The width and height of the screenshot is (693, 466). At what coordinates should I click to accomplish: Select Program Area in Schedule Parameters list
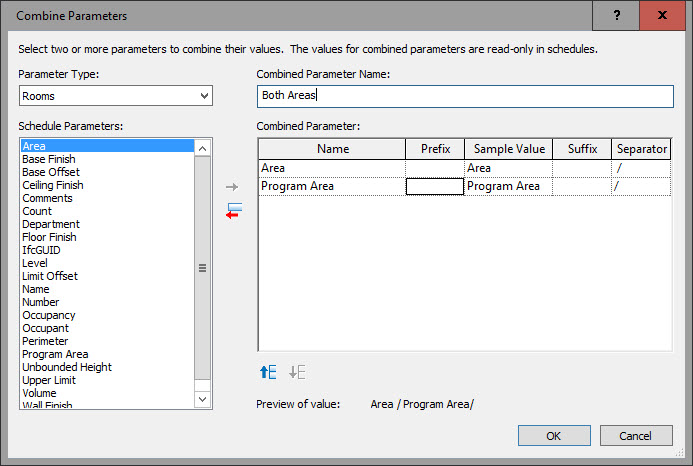coord(55,354)
